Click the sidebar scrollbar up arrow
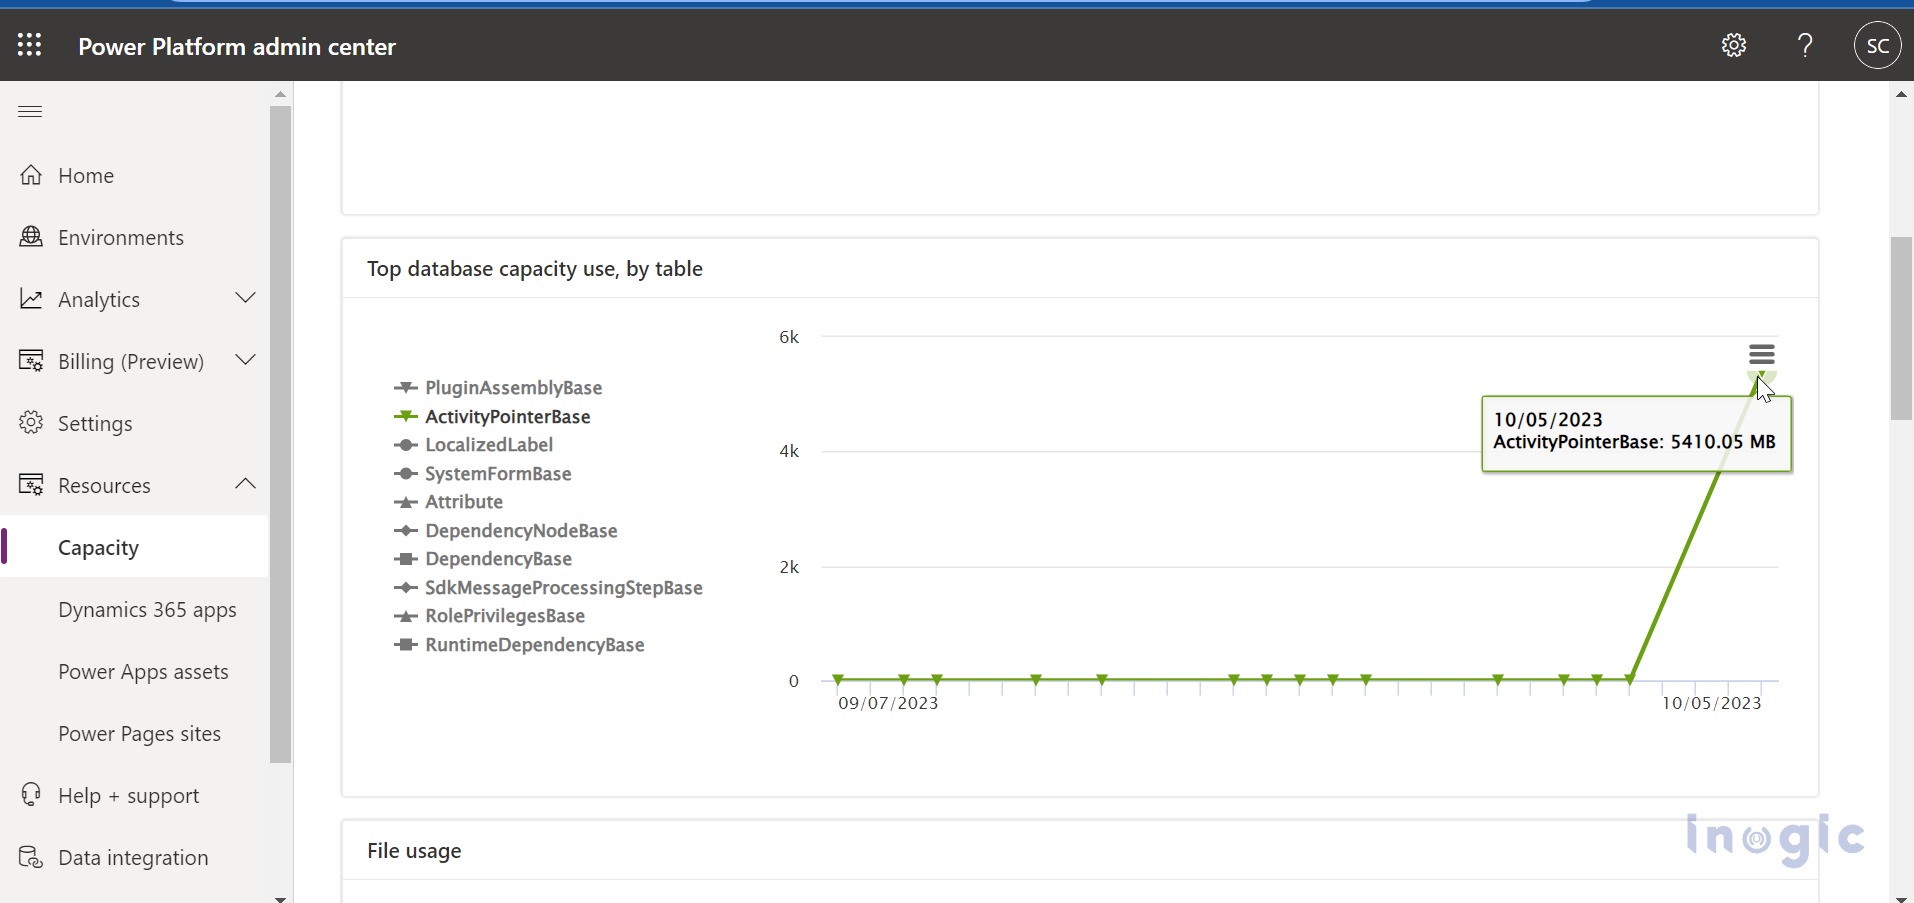The height and width of the screenshot is (903, 1914). (280, 94)
